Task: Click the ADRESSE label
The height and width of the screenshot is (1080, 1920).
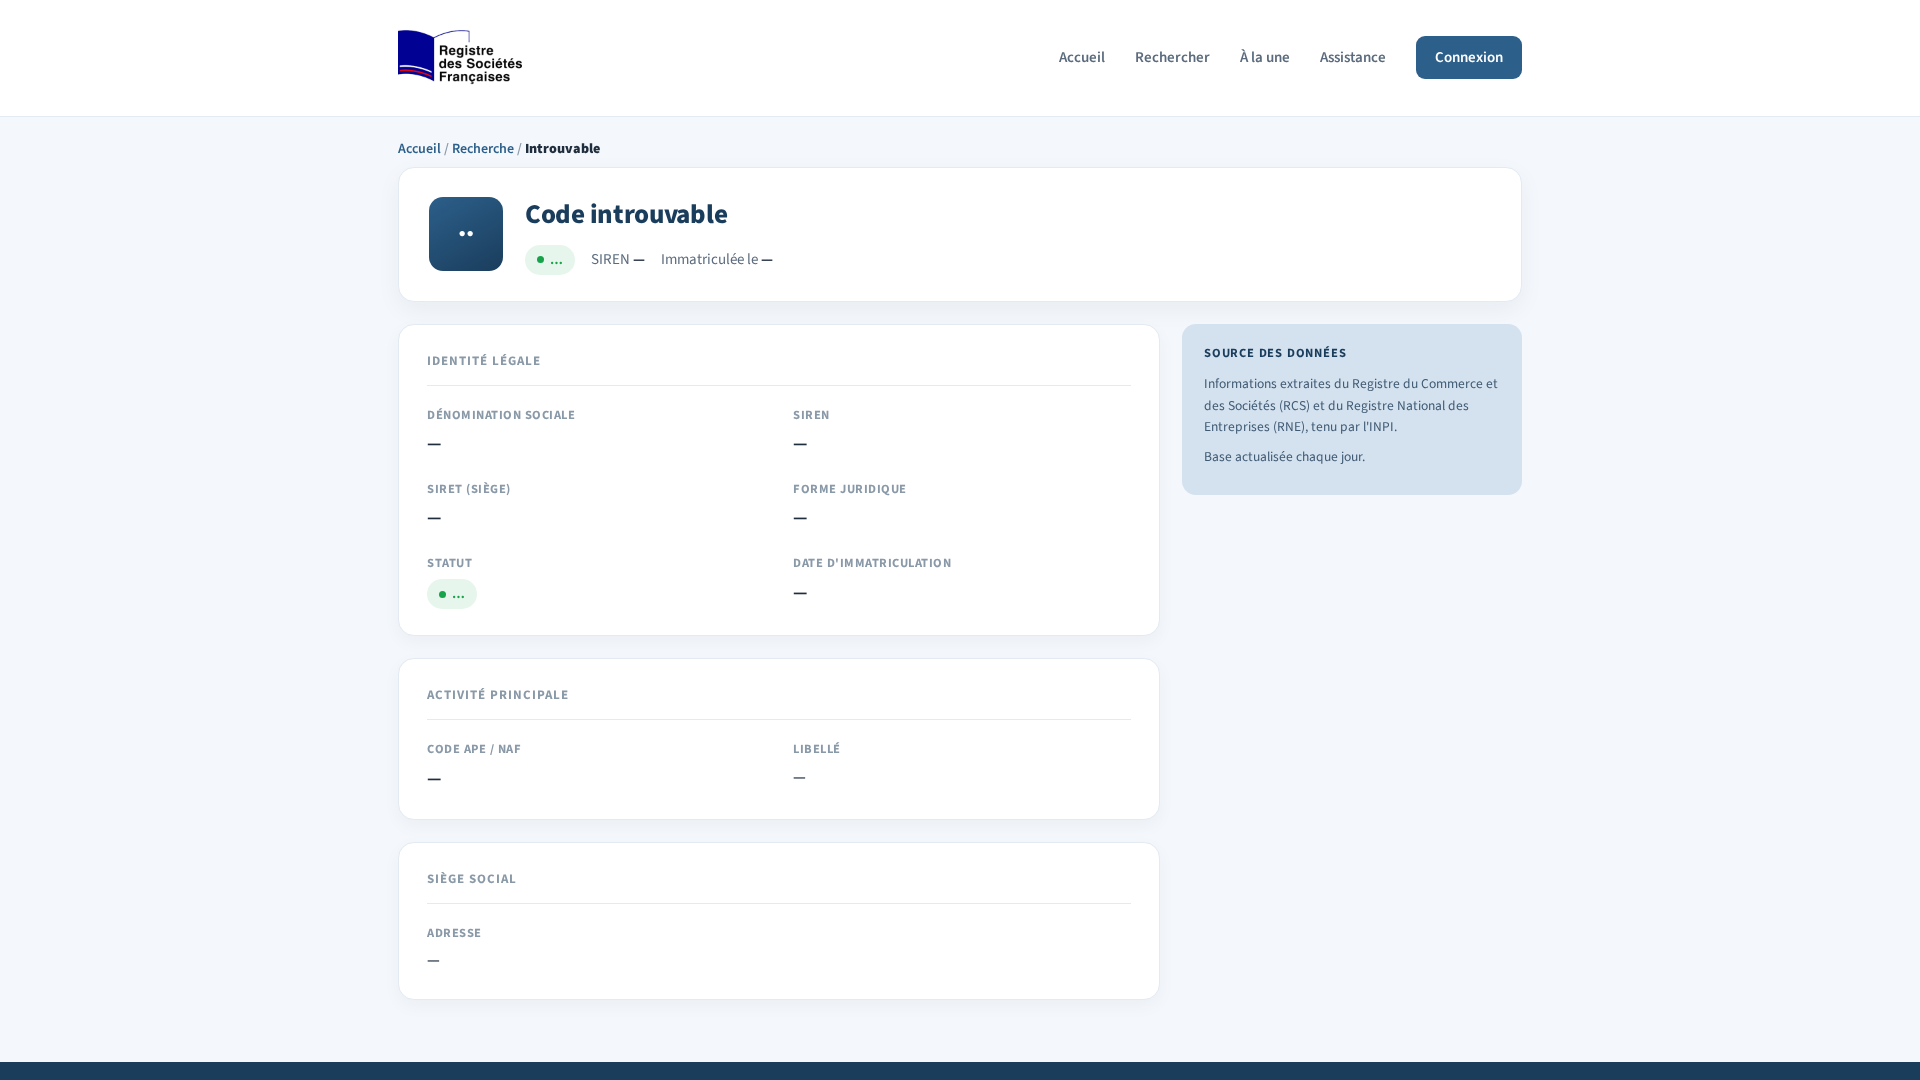Action: point(454,933)
